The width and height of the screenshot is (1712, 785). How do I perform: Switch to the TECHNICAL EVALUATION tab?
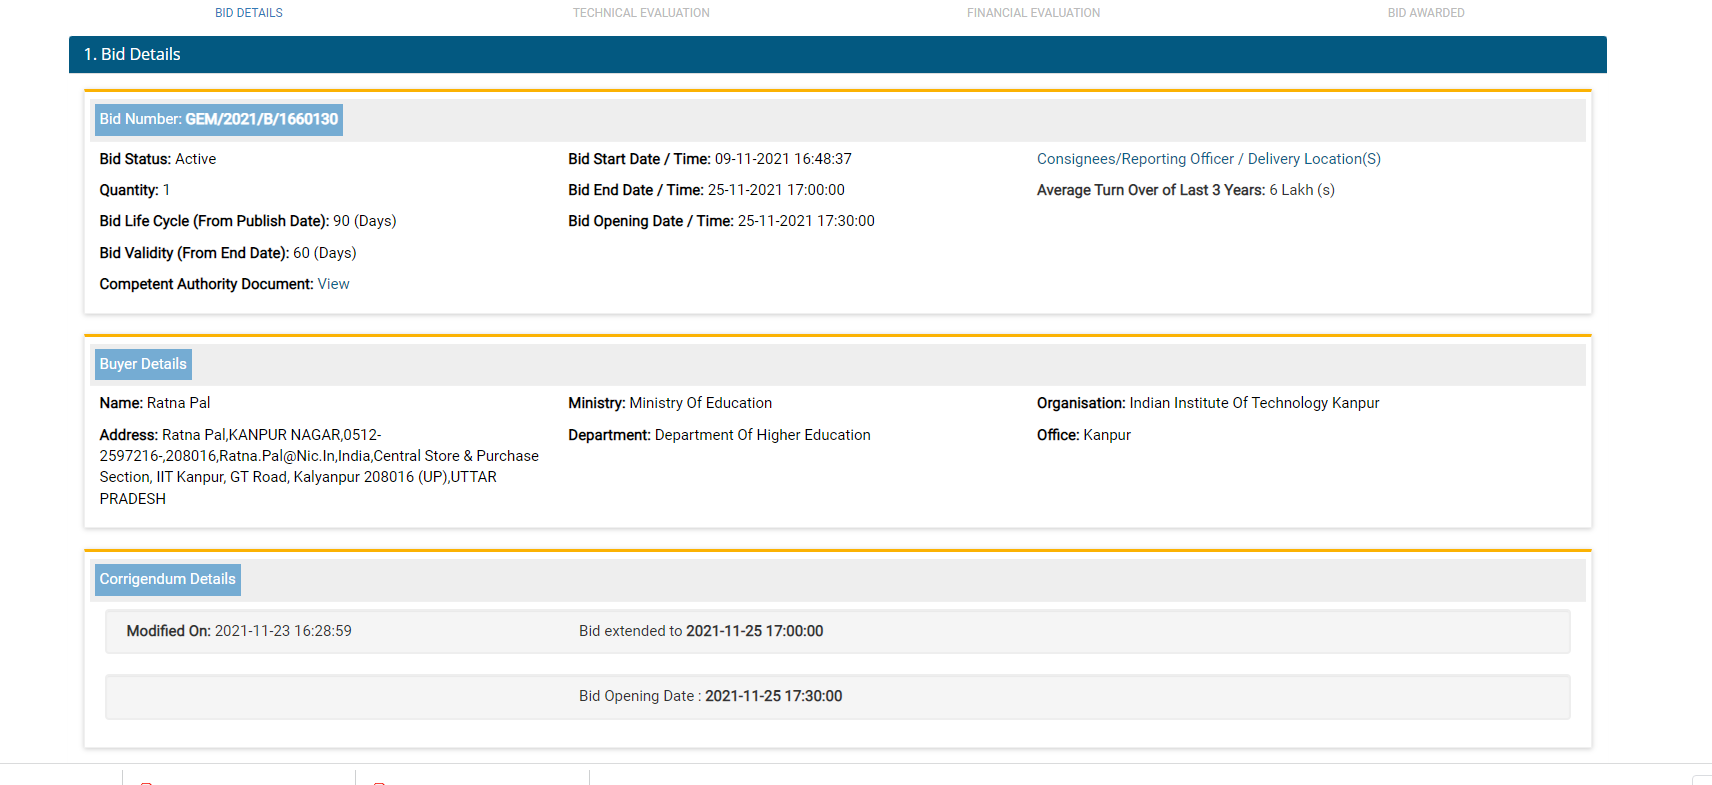[641, 13]
